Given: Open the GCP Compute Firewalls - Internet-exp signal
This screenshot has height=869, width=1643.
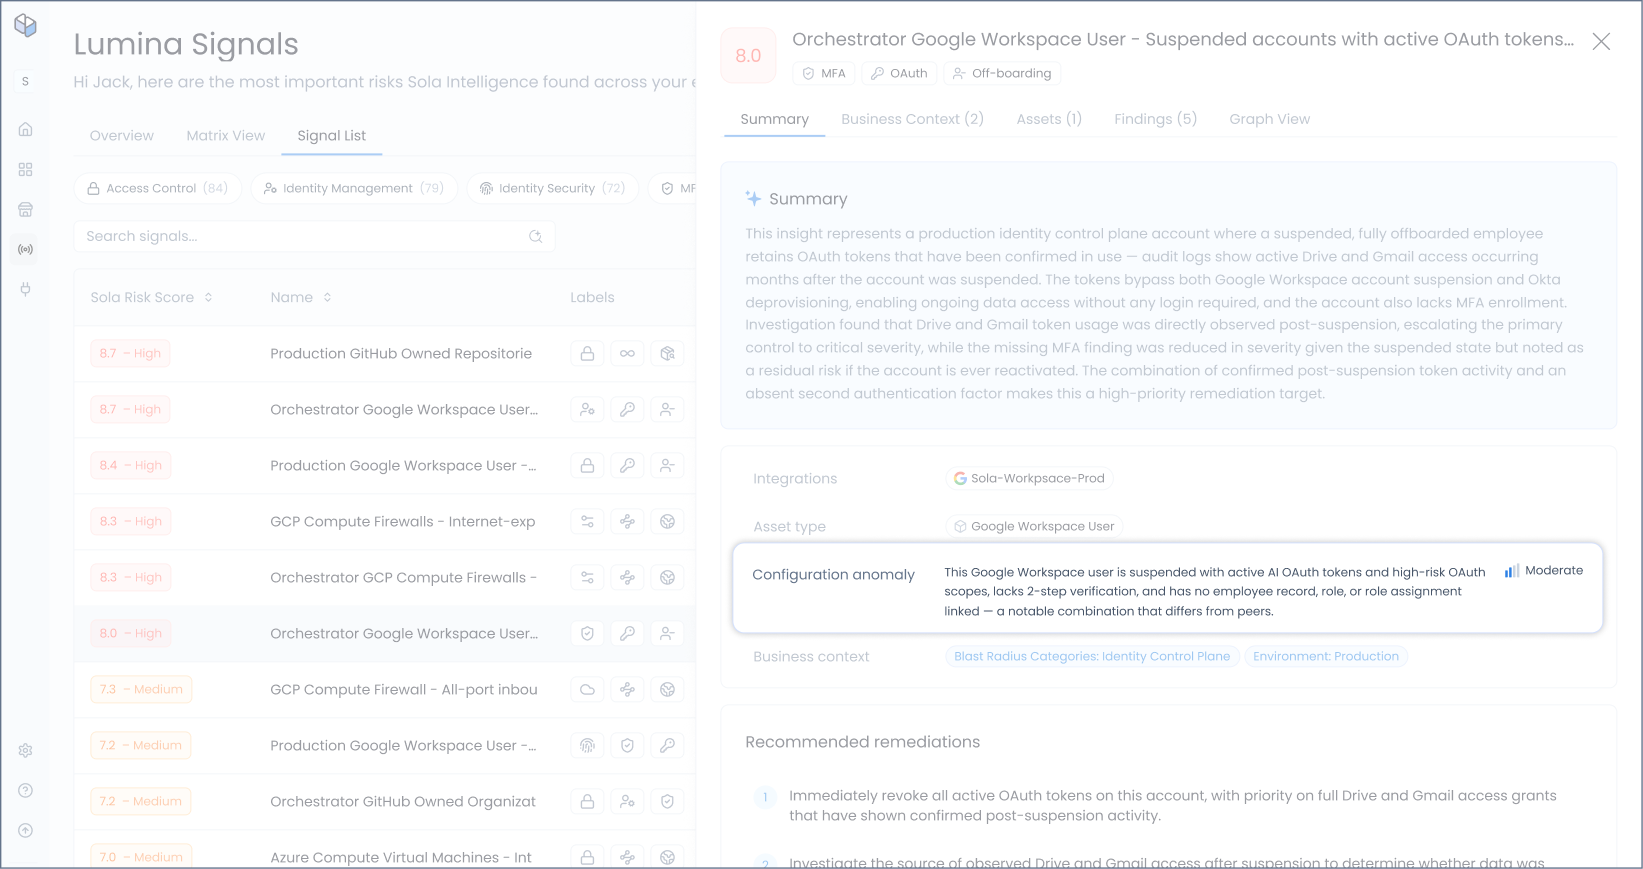Looking at the screenshot, I should click(x=403, y=521).
